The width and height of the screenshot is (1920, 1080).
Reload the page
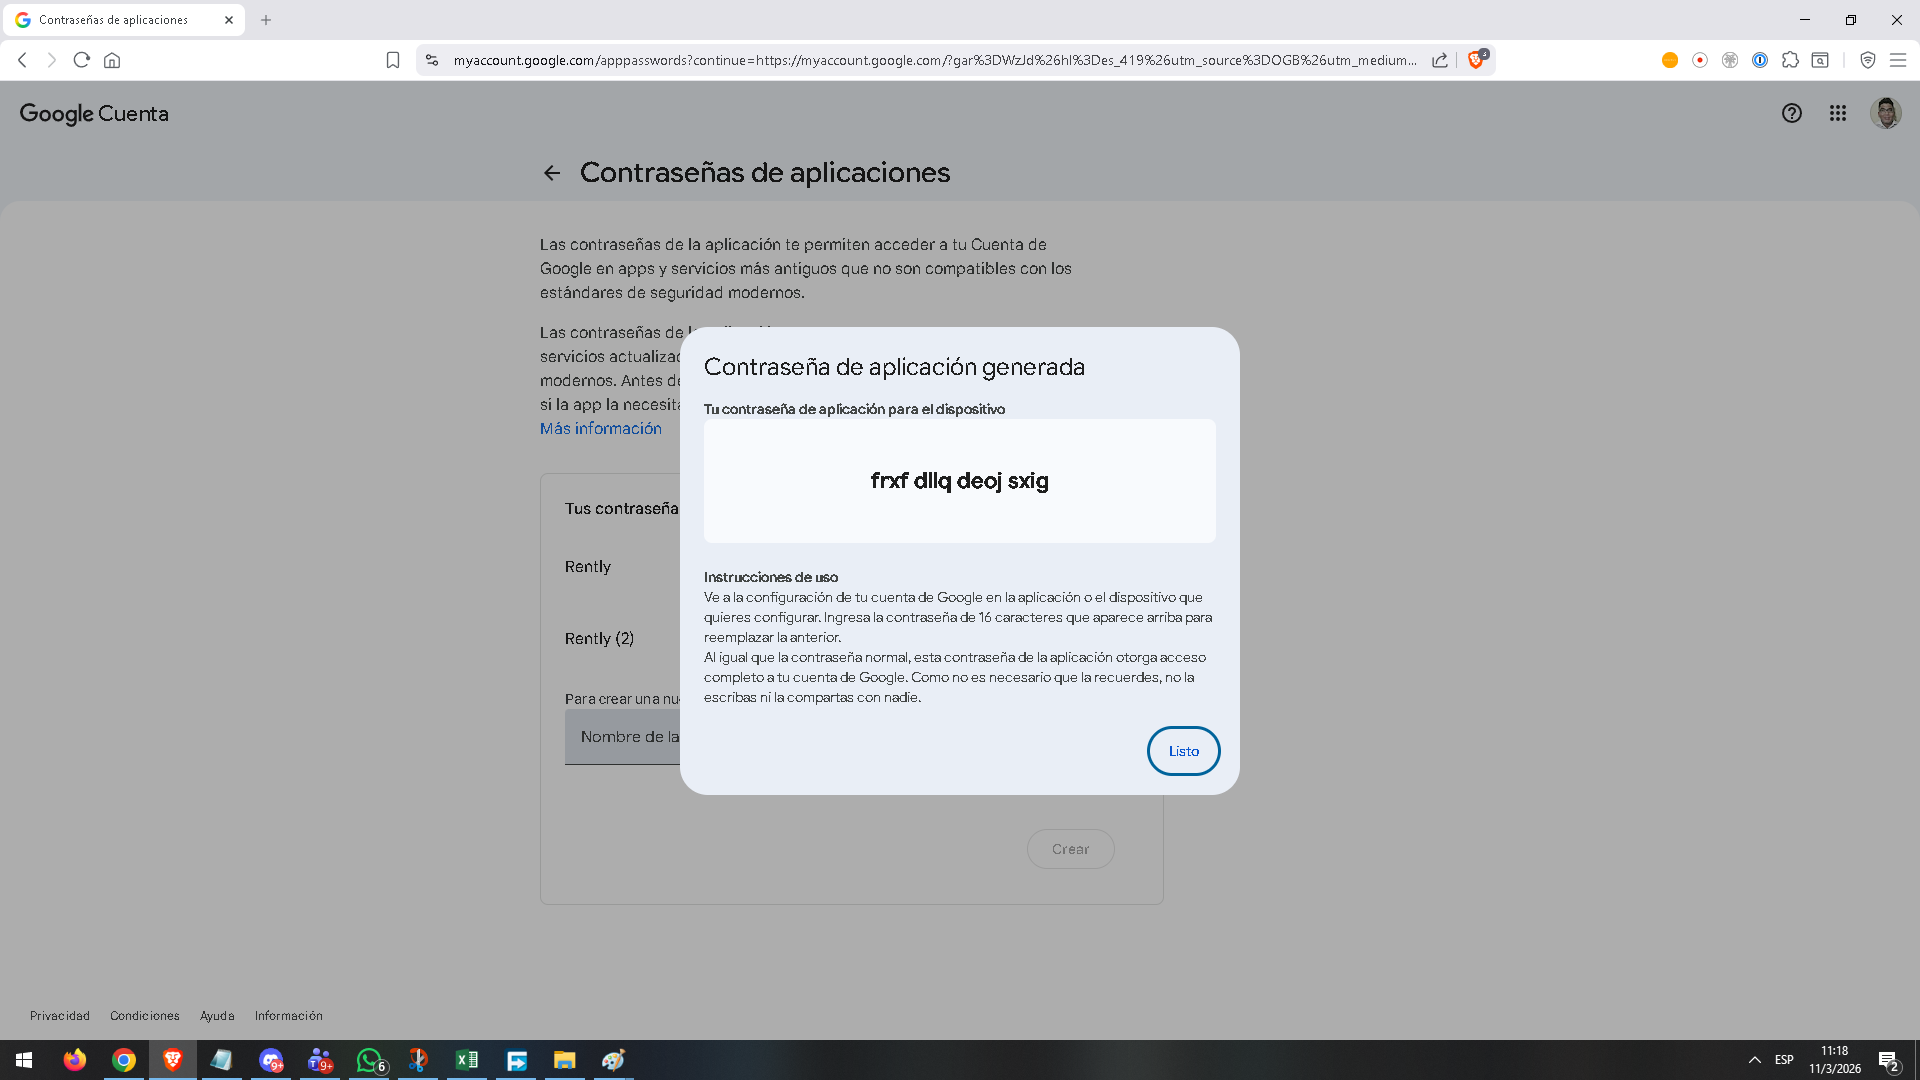[82, 60]
